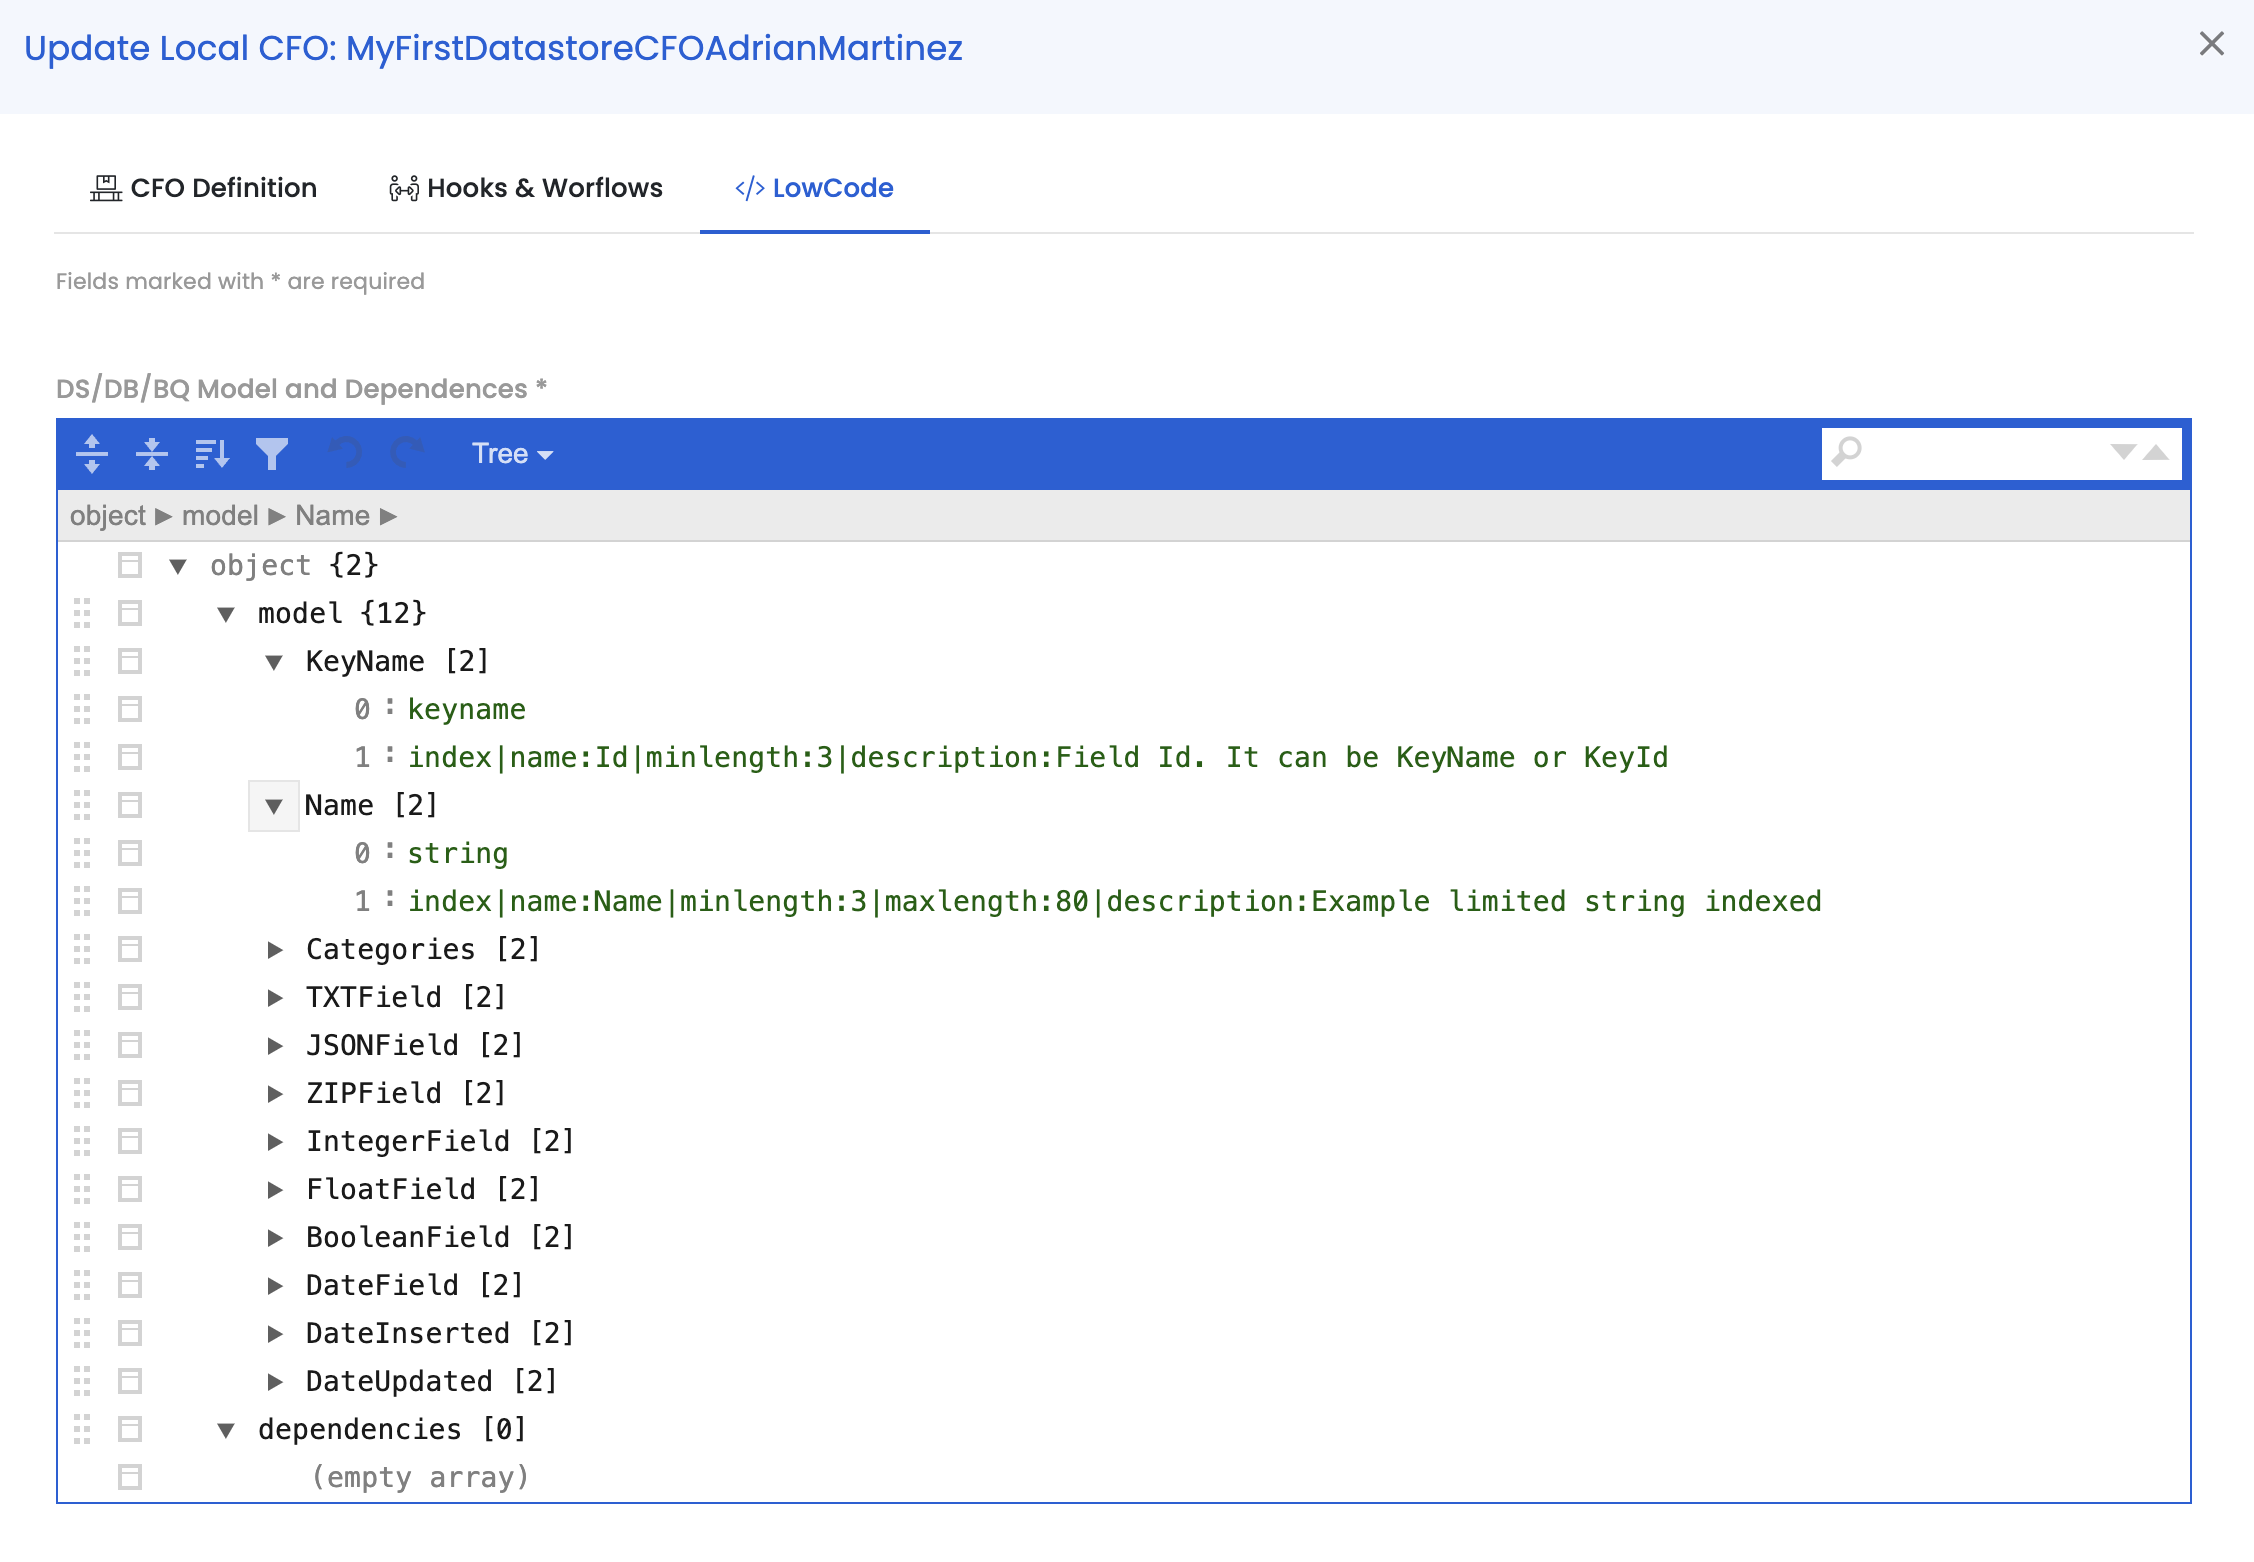Image resolution: width=2254 pixels, height=1562 pixels.
Task: Grab the drag handle of IntegerField row
Action: pos(82,1141)
